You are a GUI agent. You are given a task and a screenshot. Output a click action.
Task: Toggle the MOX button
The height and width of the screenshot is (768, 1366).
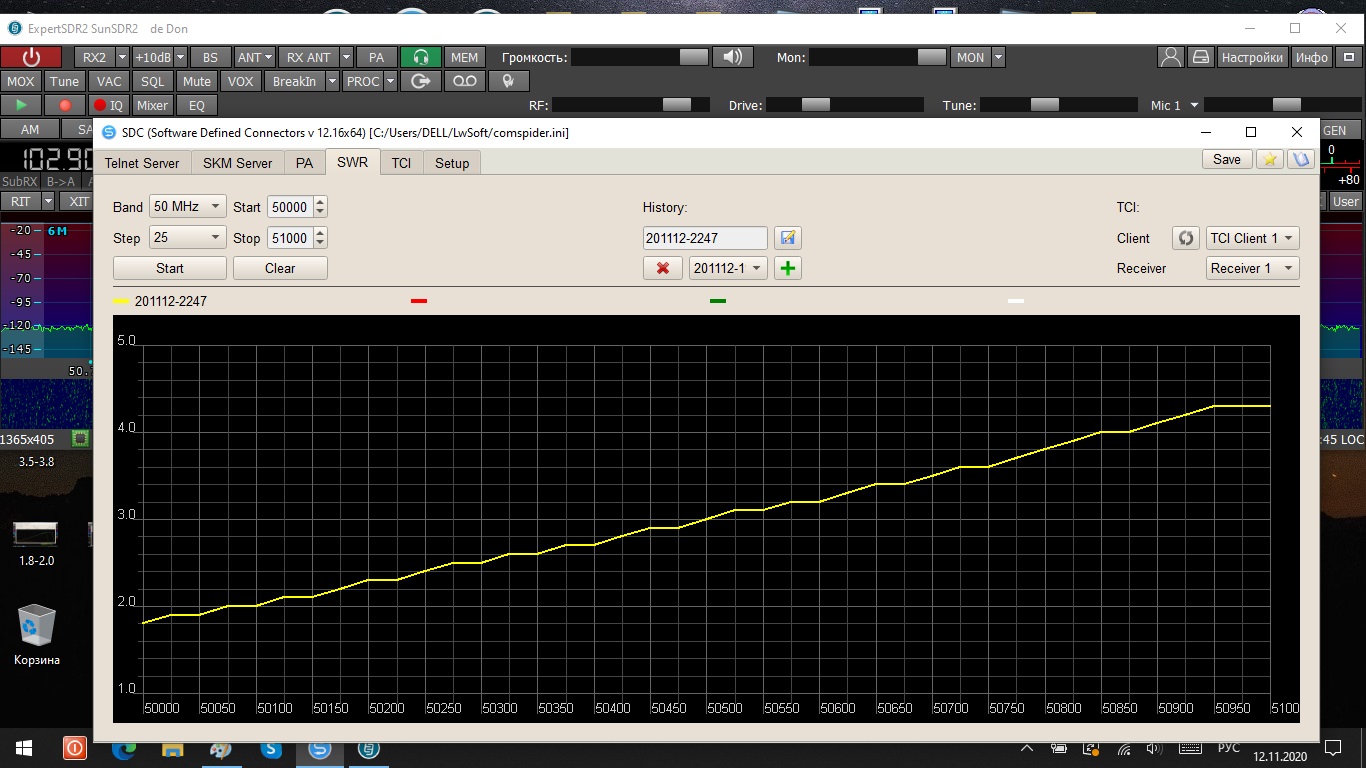pos(21,81)
